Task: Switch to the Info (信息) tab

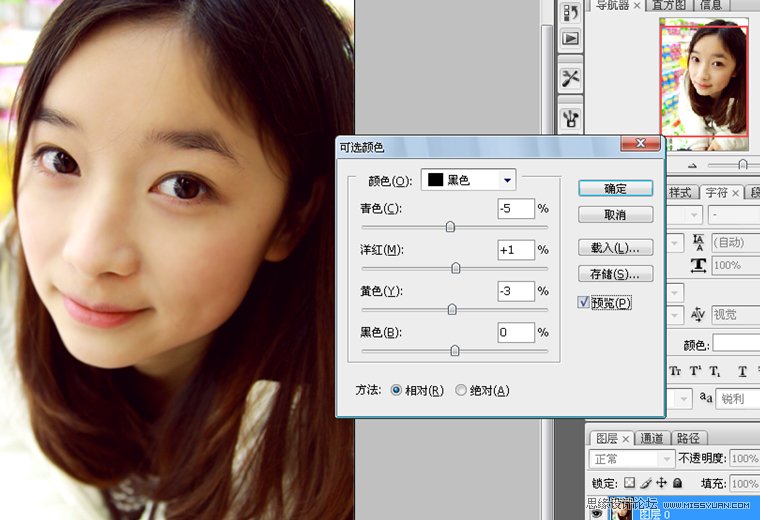Action: [712, 5]
